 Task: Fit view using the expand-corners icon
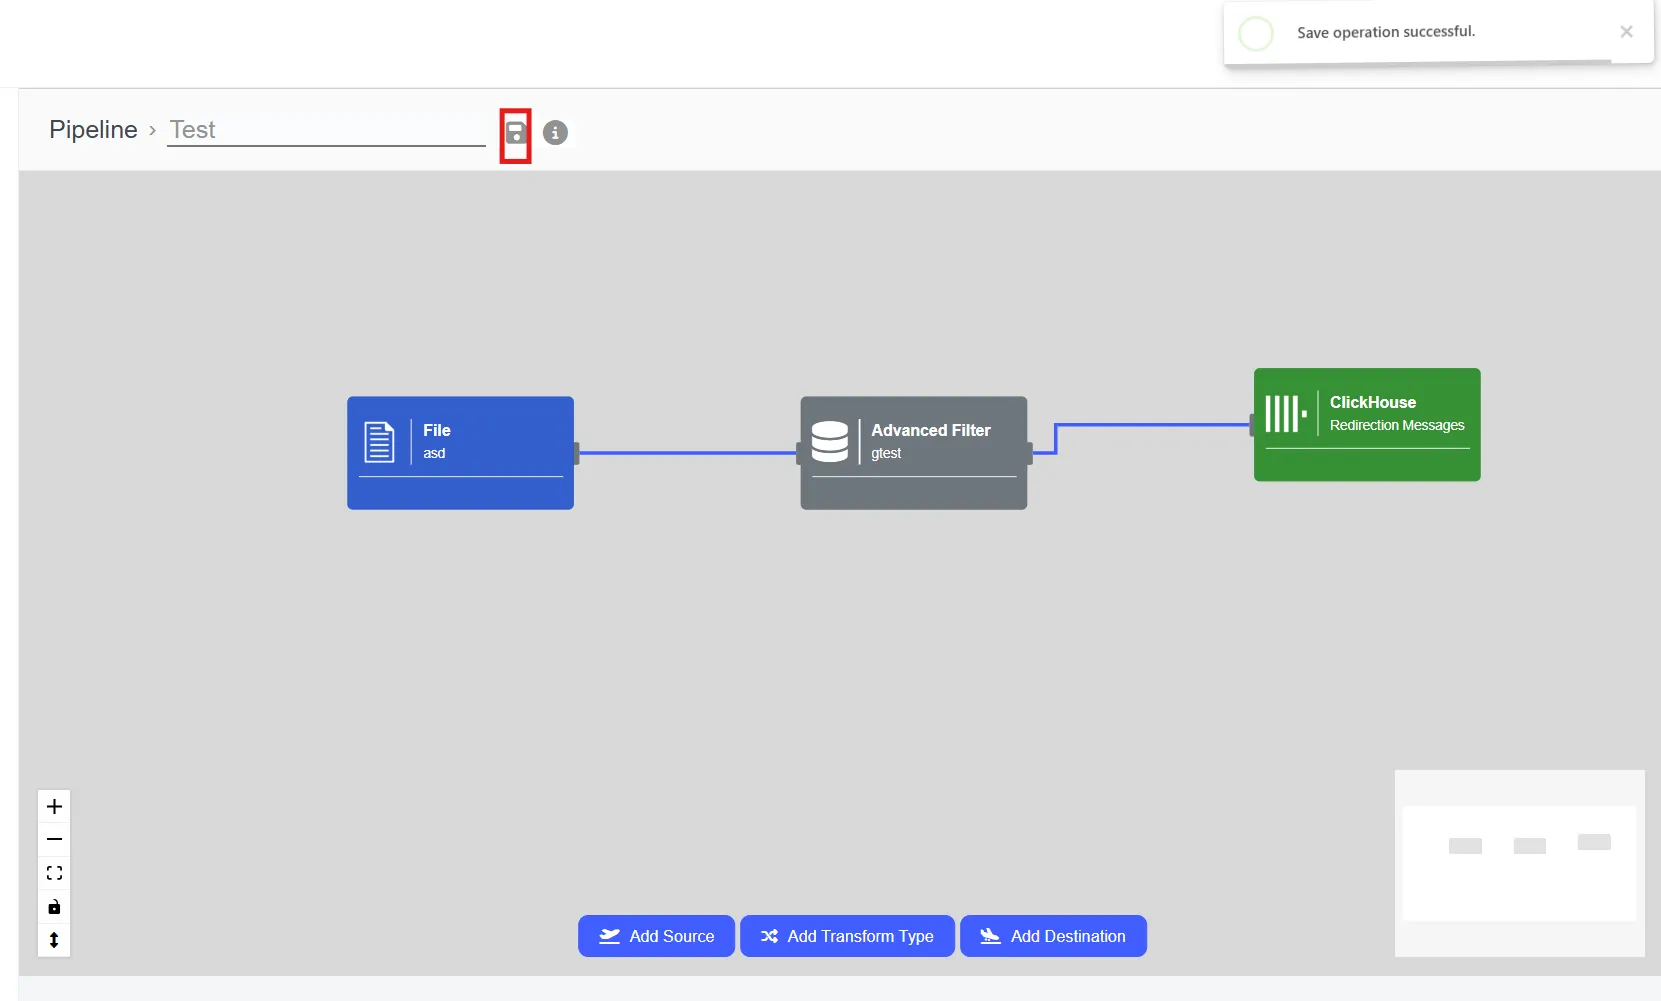[x=54, y=873]
